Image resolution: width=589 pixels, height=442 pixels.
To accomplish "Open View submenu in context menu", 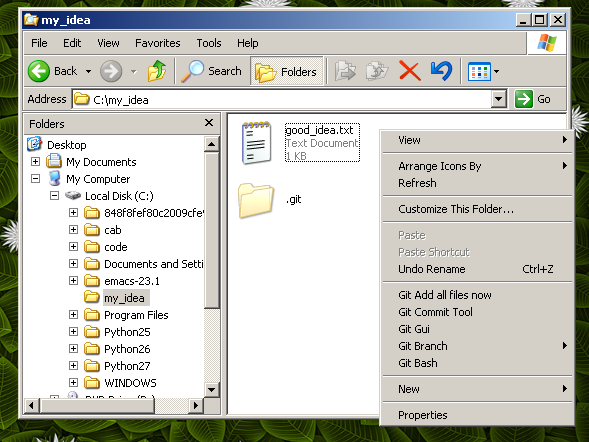I will click(x=477, y=140).
